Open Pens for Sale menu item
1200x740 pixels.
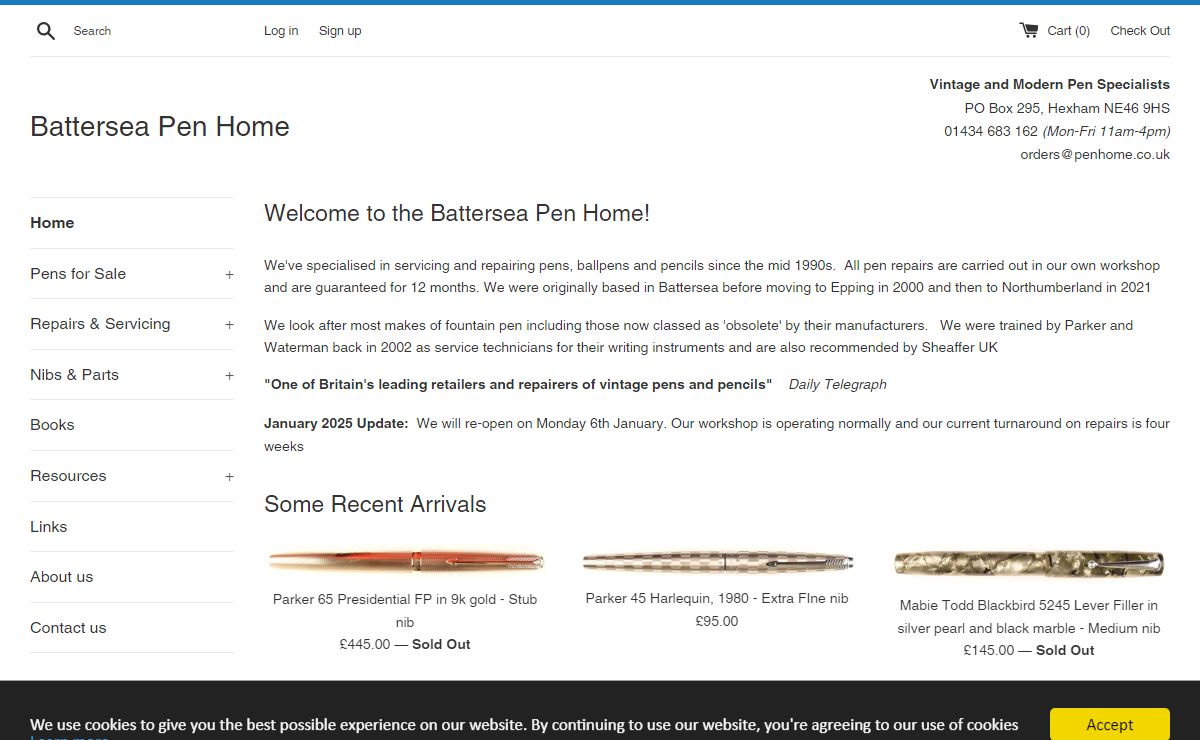click(x=78, y=274)
